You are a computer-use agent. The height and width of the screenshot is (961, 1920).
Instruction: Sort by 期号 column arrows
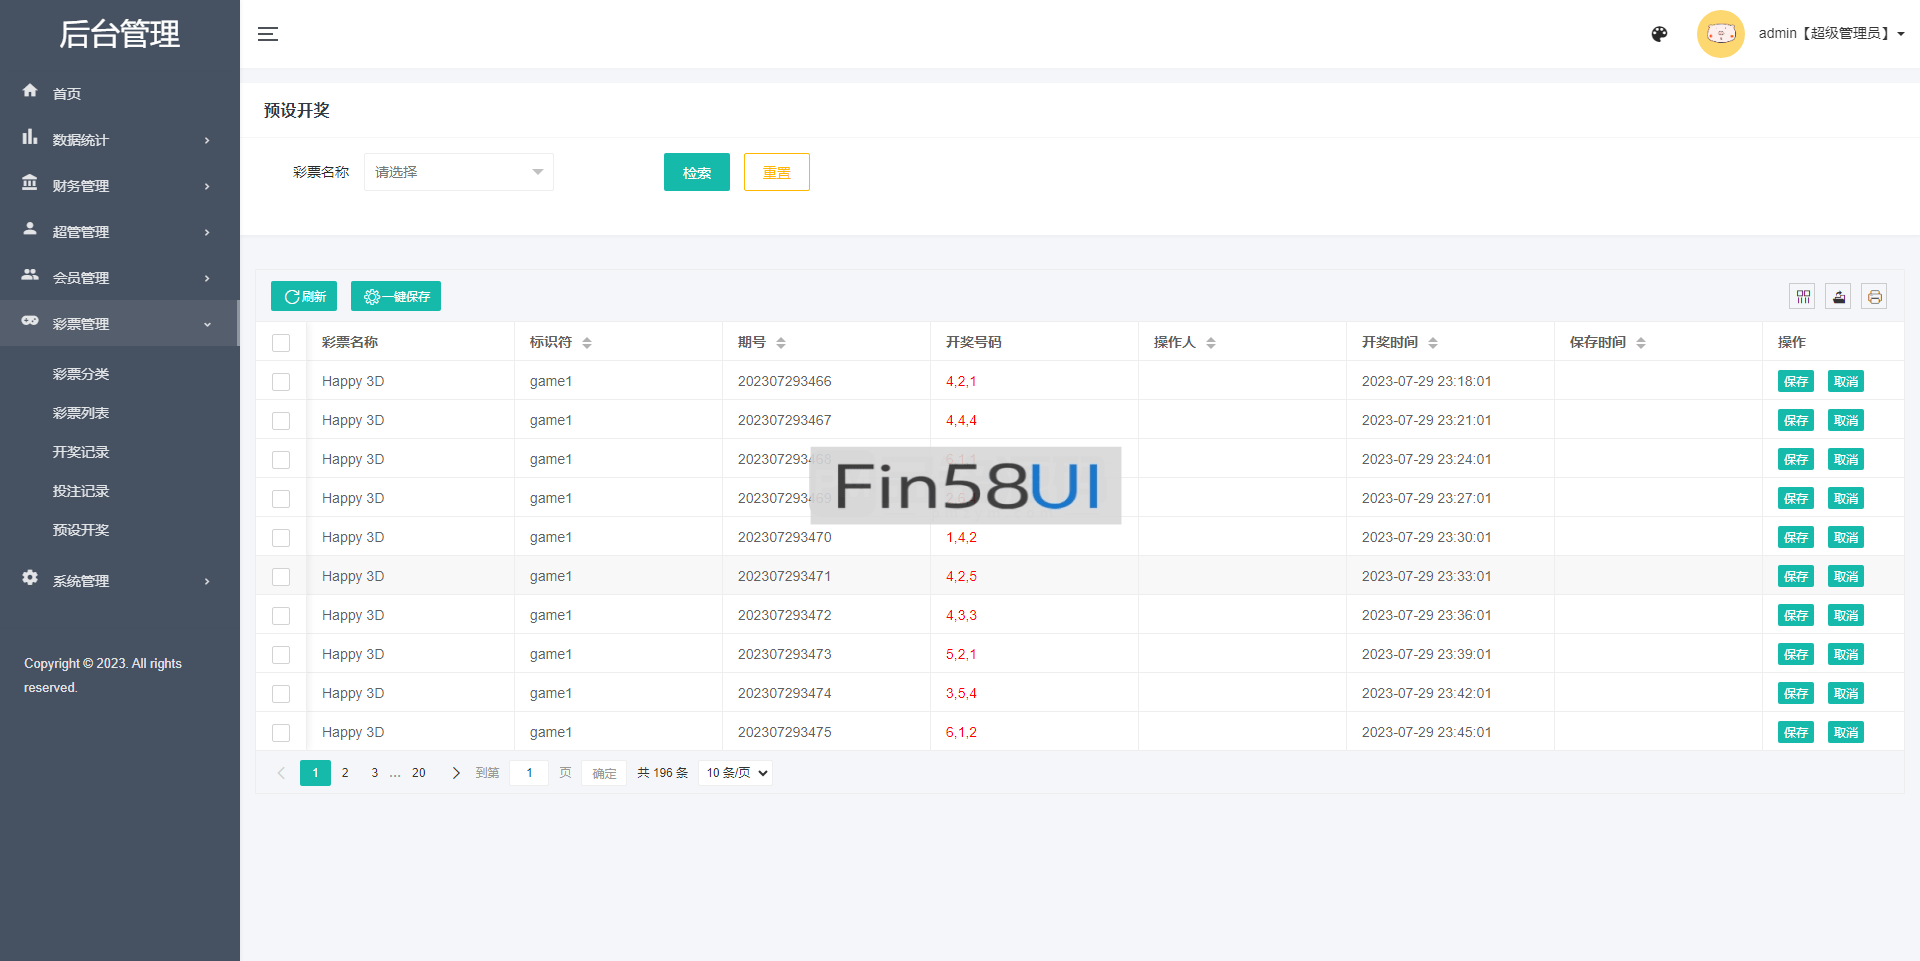[x=781, y=343]
